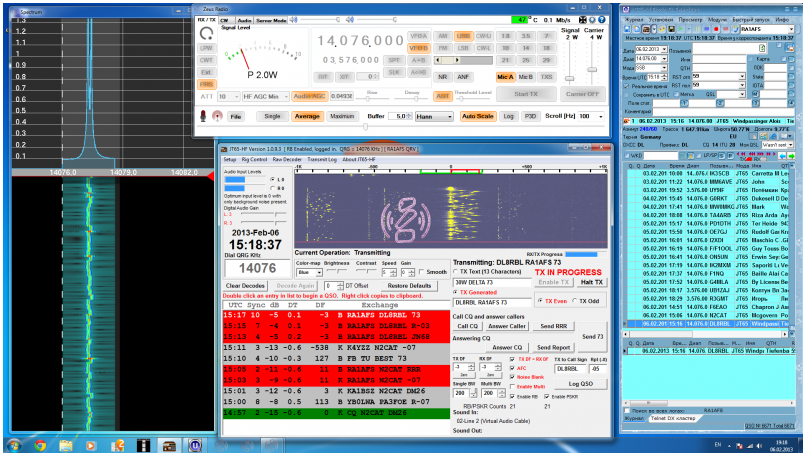Click the antenna icon beside the microphone
This screenshot has height=457, width=807.
tap(217, 116)
